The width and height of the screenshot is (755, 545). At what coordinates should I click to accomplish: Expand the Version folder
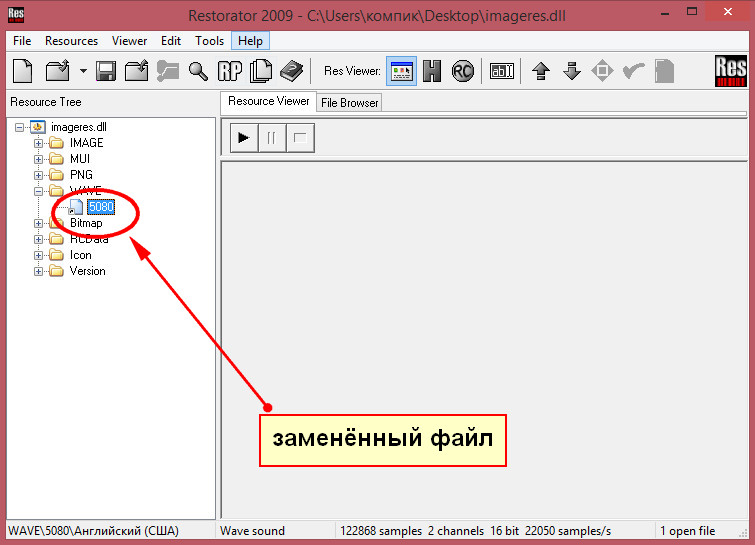pyautogui.click(x=39, y=272)
